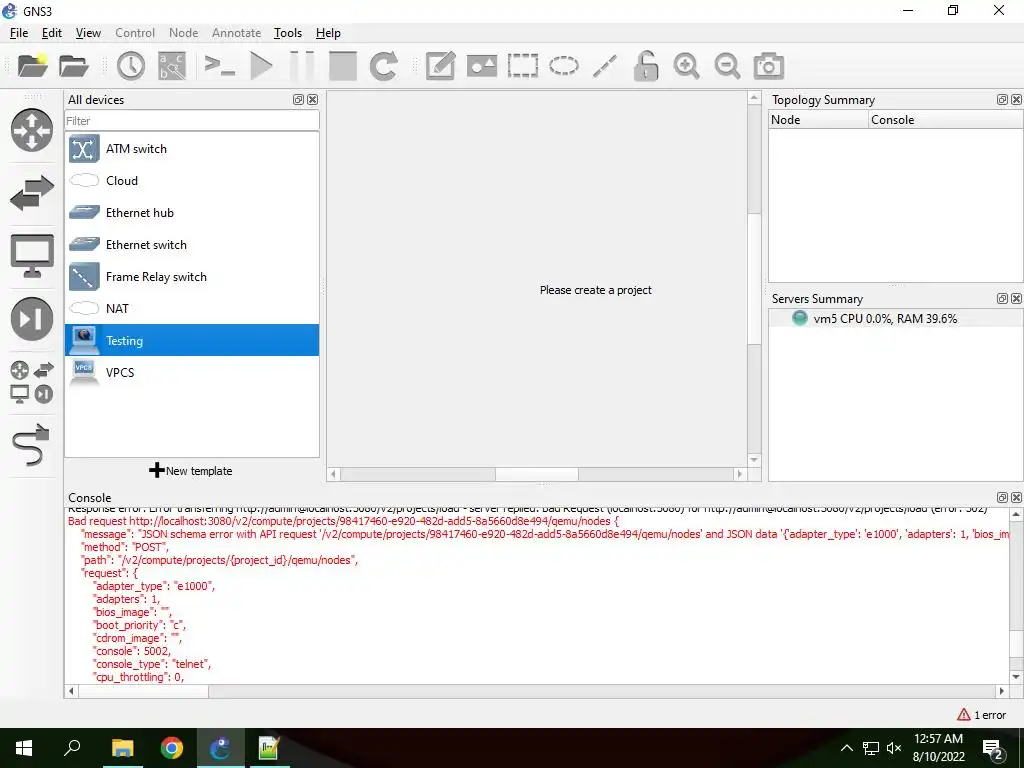
Task: Open Chrome from the taskbar
Action: pos(172,748)
